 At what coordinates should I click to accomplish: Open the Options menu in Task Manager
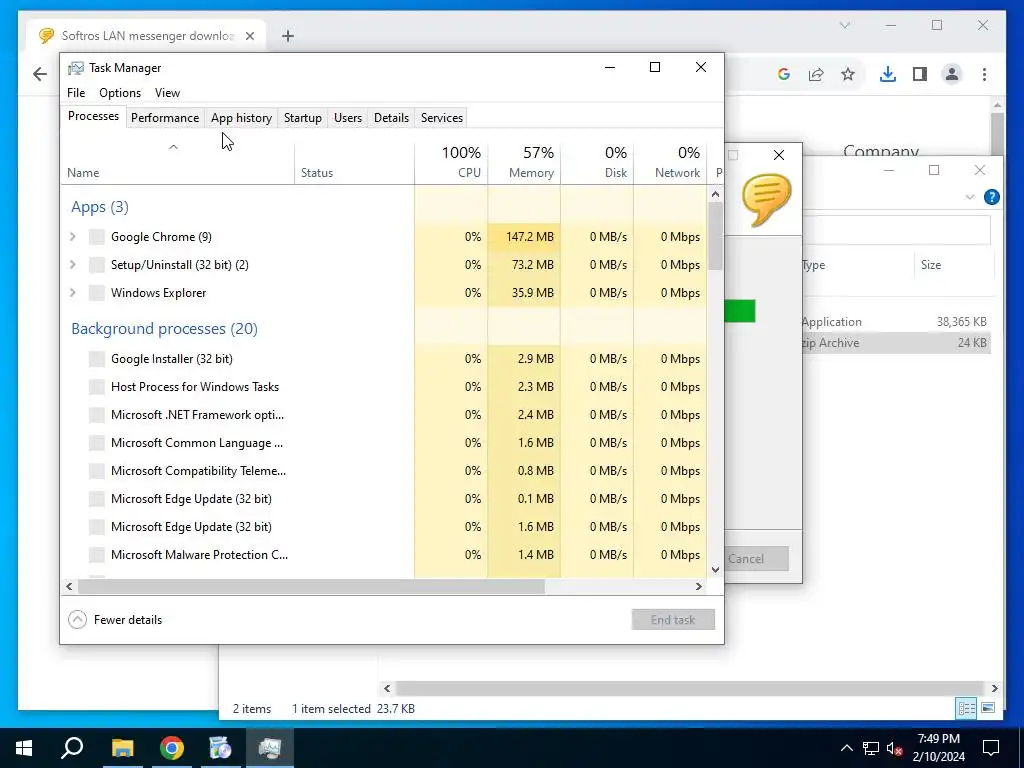[x=120, y=93]
